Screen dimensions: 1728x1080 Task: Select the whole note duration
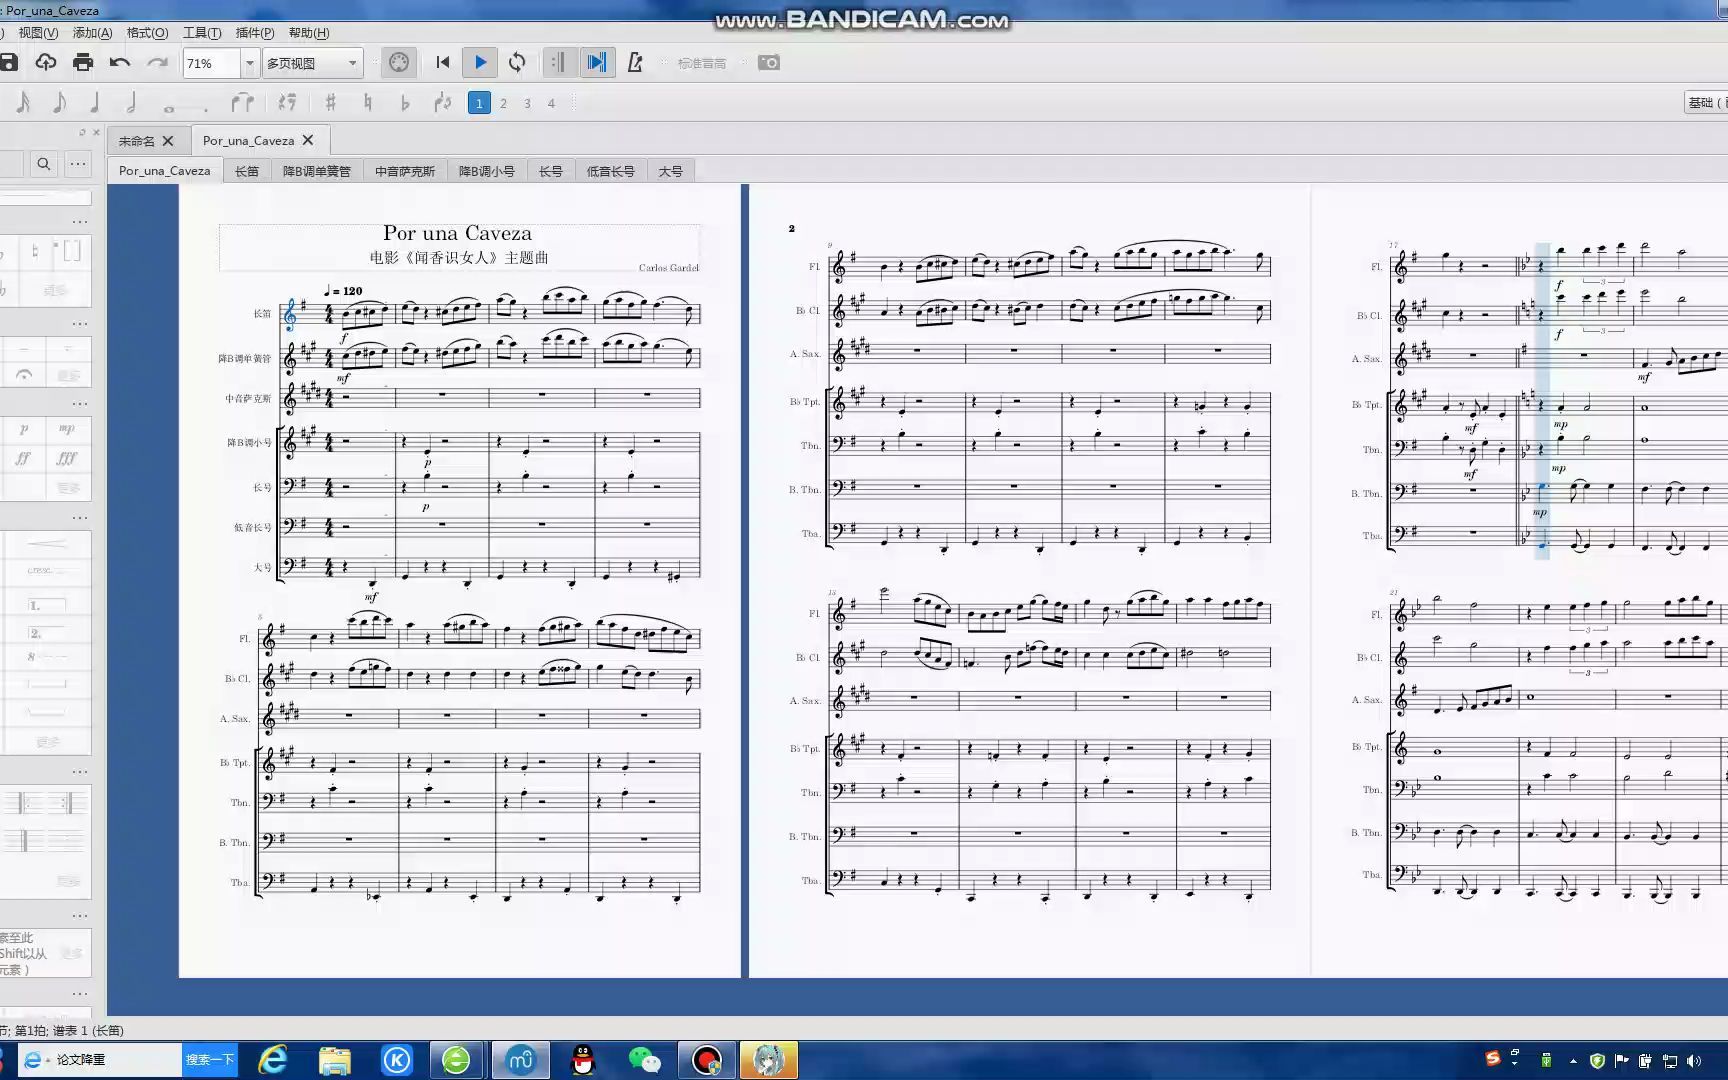pyautogui.click(x=169, y=107)
